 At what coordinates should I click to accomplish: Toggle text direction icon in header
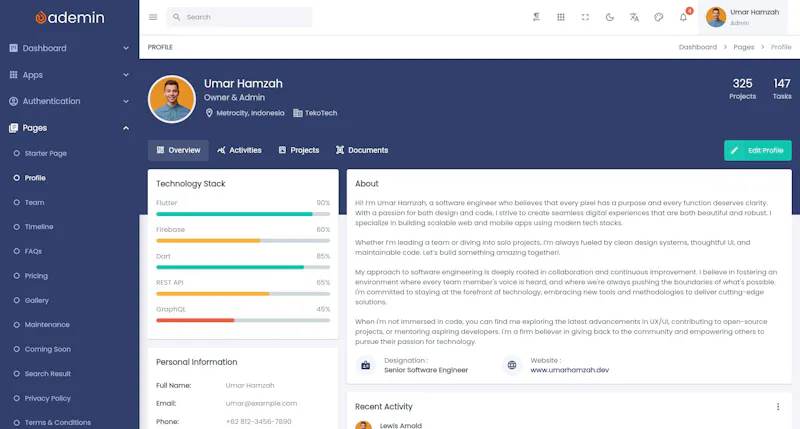pos(536,17)
